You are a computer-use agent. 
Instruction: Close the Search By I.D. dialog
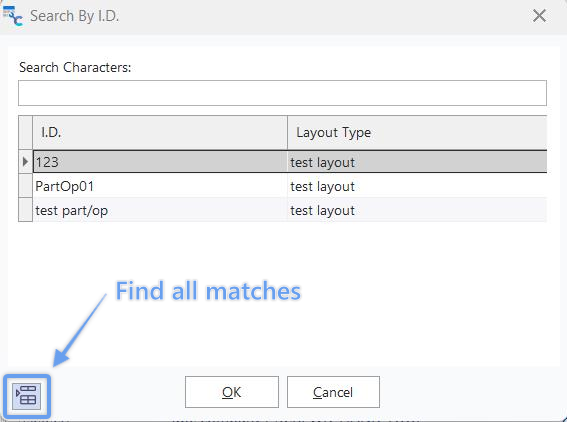coord(539,16)
